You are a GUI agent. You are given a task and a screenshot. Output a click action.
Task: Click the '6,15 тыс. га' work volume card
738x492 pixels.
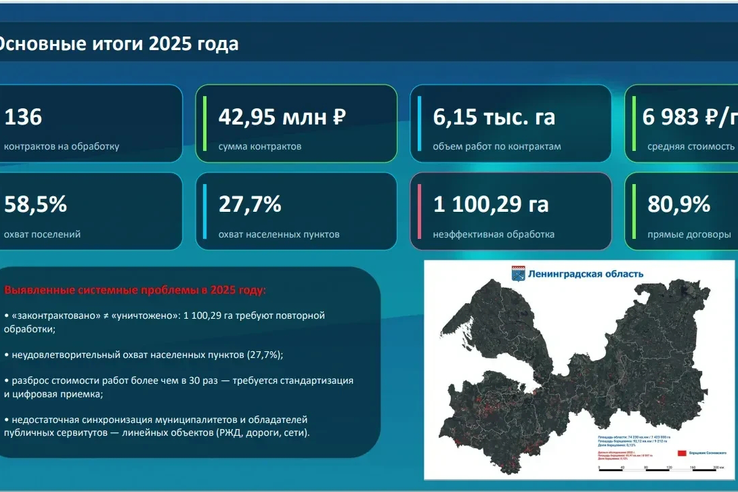[x=510, y=124]
